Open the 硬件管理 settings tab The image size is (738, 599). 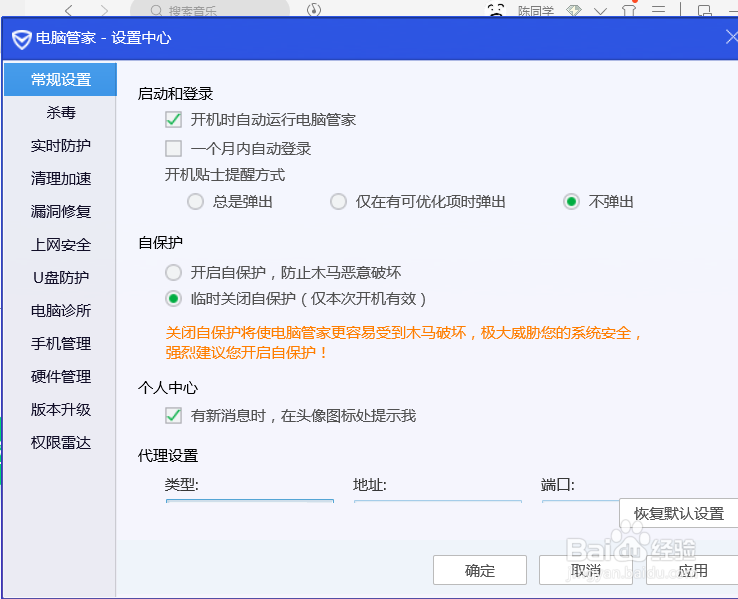[x=60, y=376]
